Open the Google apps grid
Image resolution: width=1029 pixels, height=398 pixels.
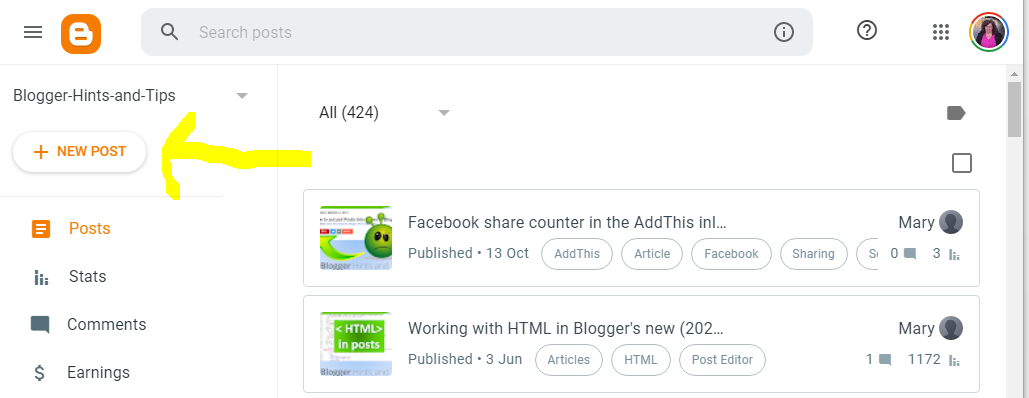tap(941, 32)
